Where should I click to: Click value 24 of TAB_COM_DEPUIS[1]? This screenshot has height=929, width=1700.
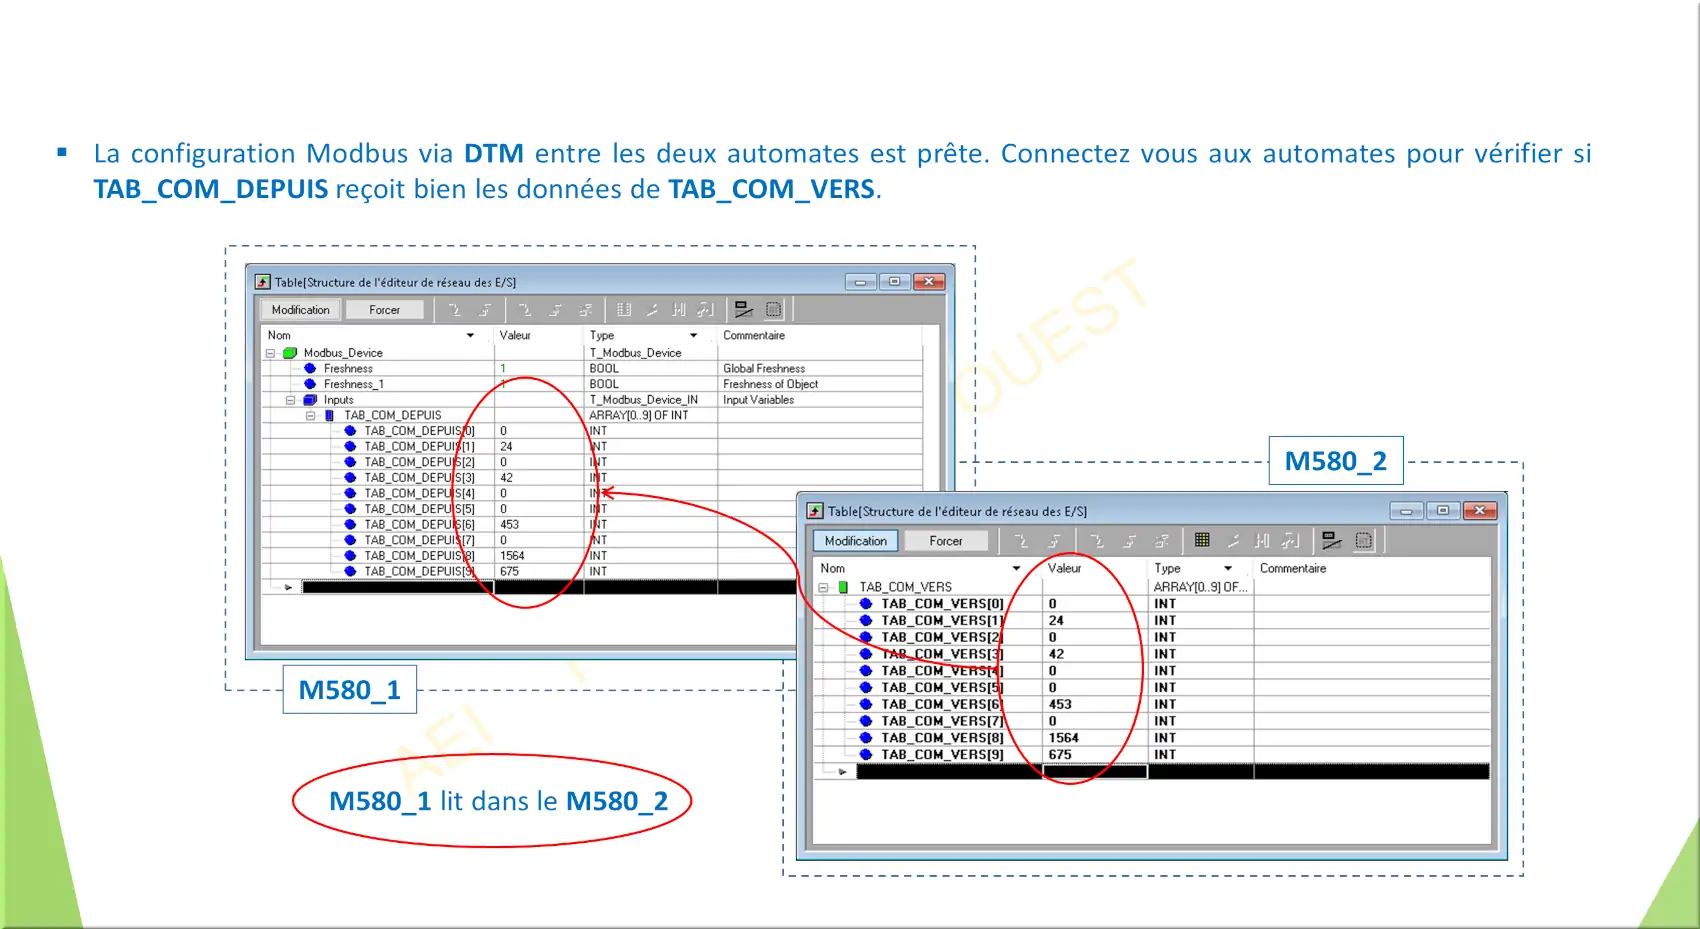pyautogui.click(x=506, y=447)
